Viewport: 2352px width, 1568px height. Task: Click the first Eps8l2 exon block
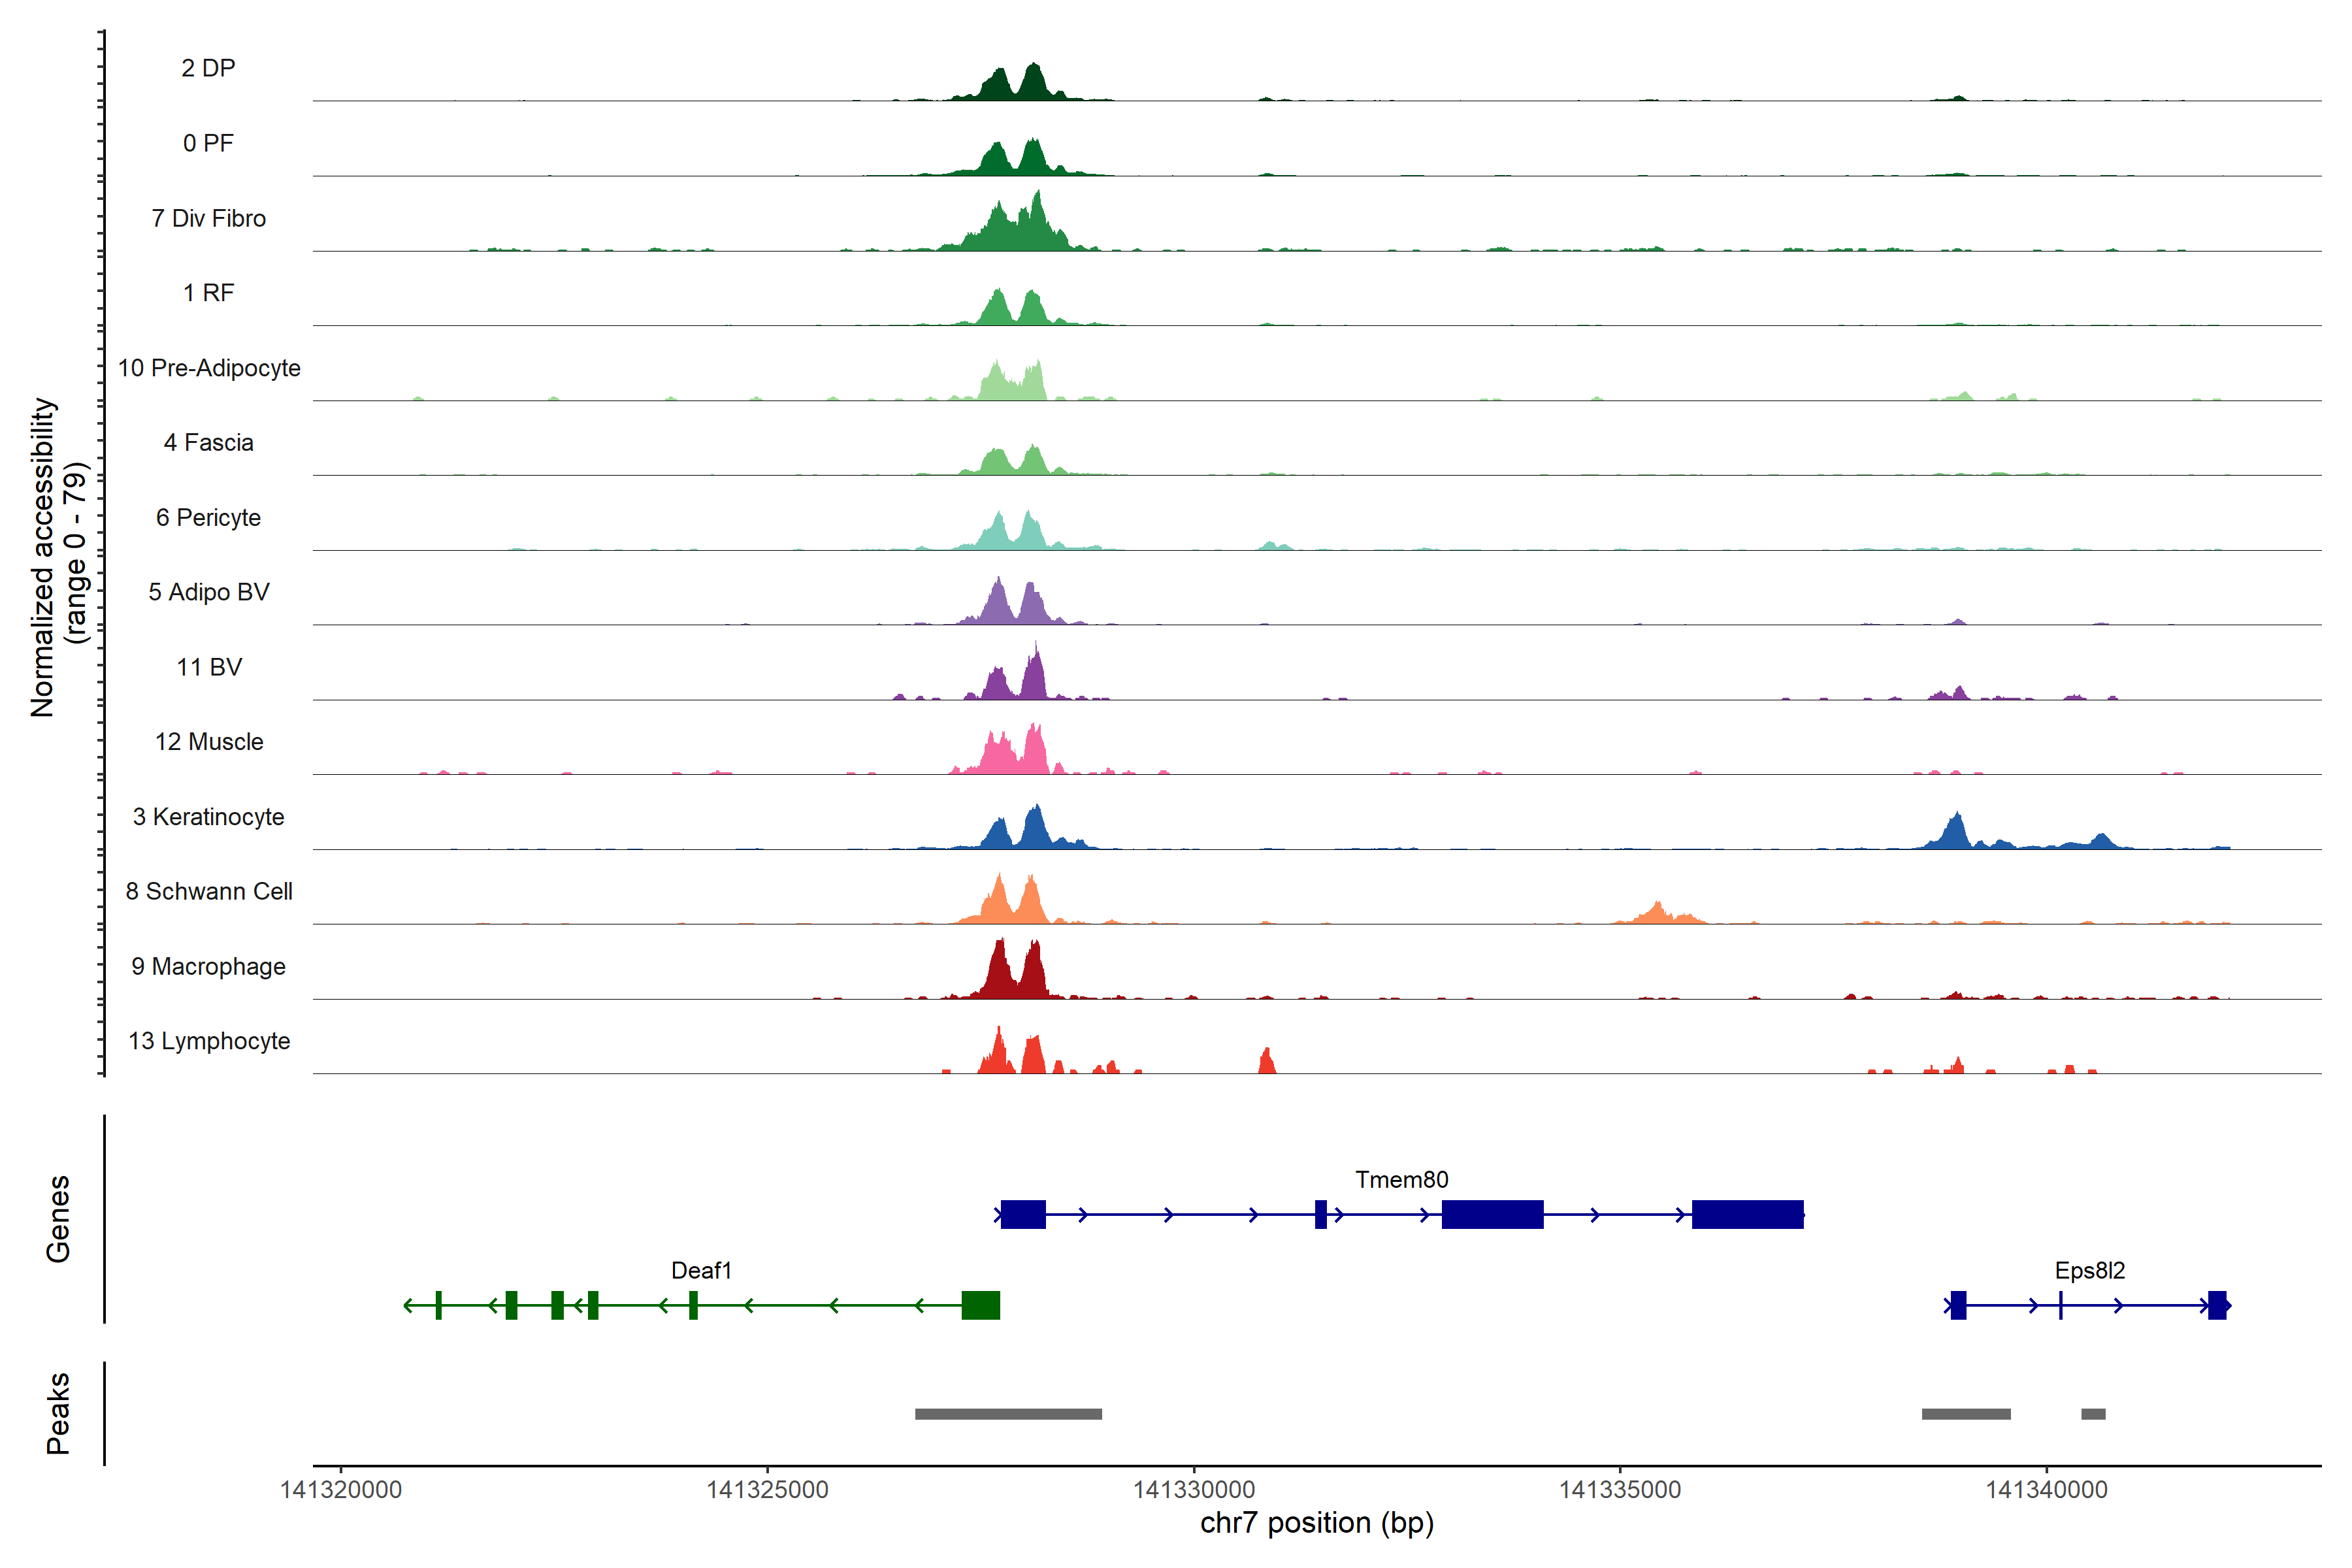(x=1958, y=1305)
